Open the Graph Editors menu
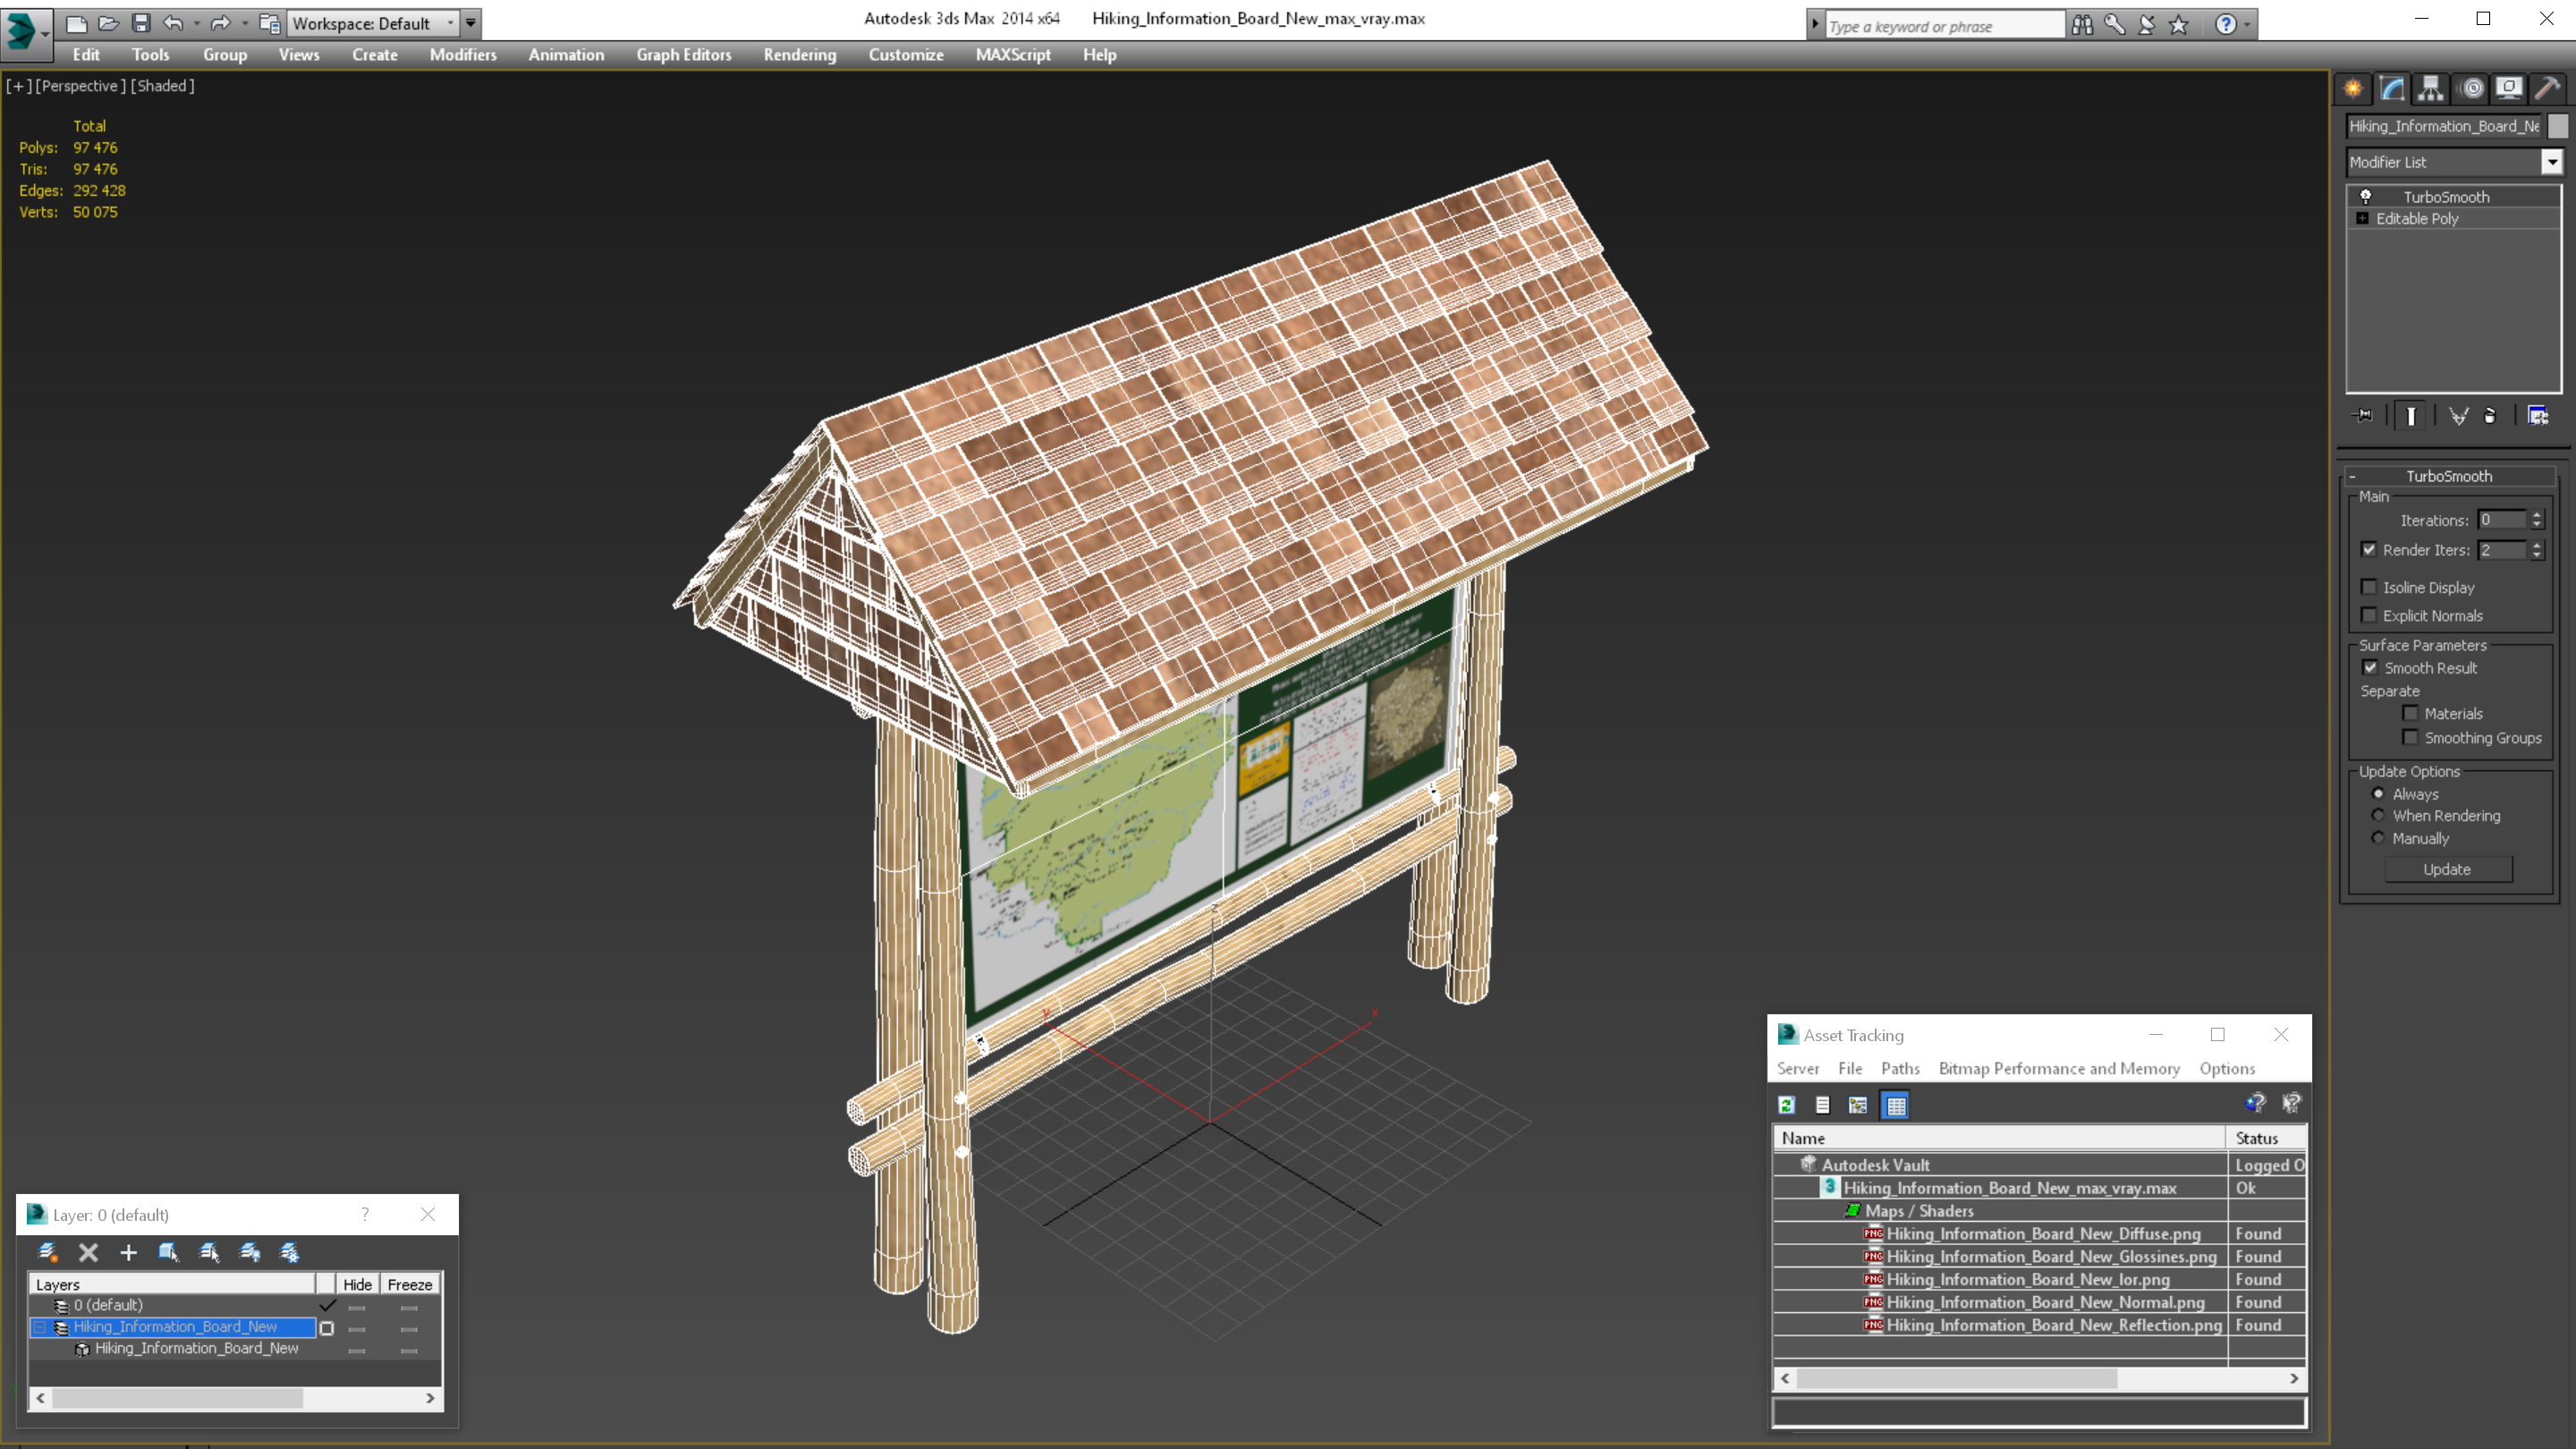Viewport: 2576px width, 1449px height. pyautogui.click(x=684, y=55)
